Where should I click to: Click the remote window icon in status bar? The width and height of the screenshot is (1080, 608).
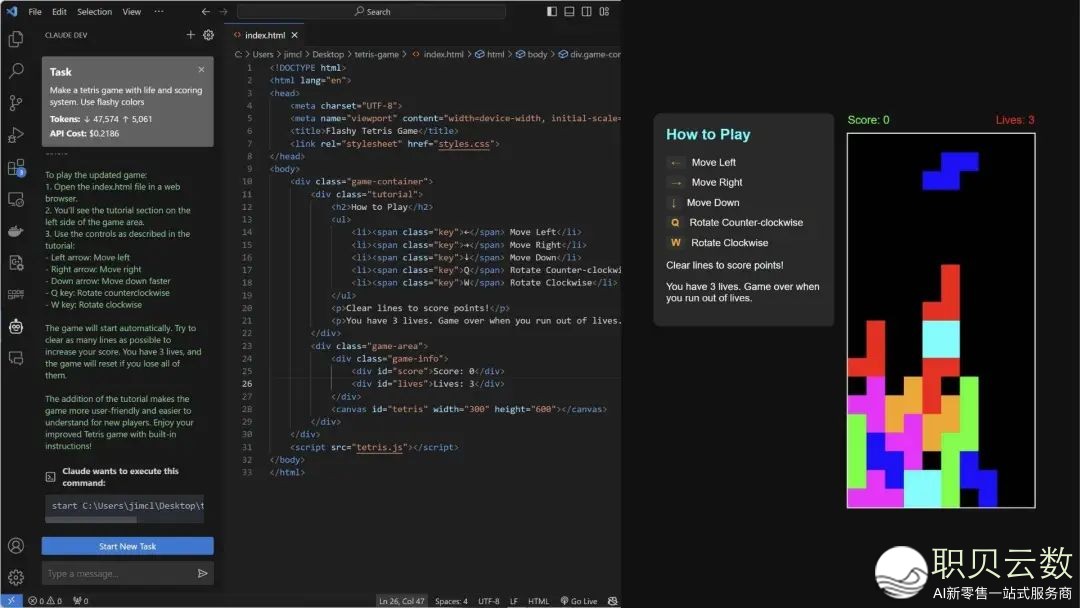[11, 600]
